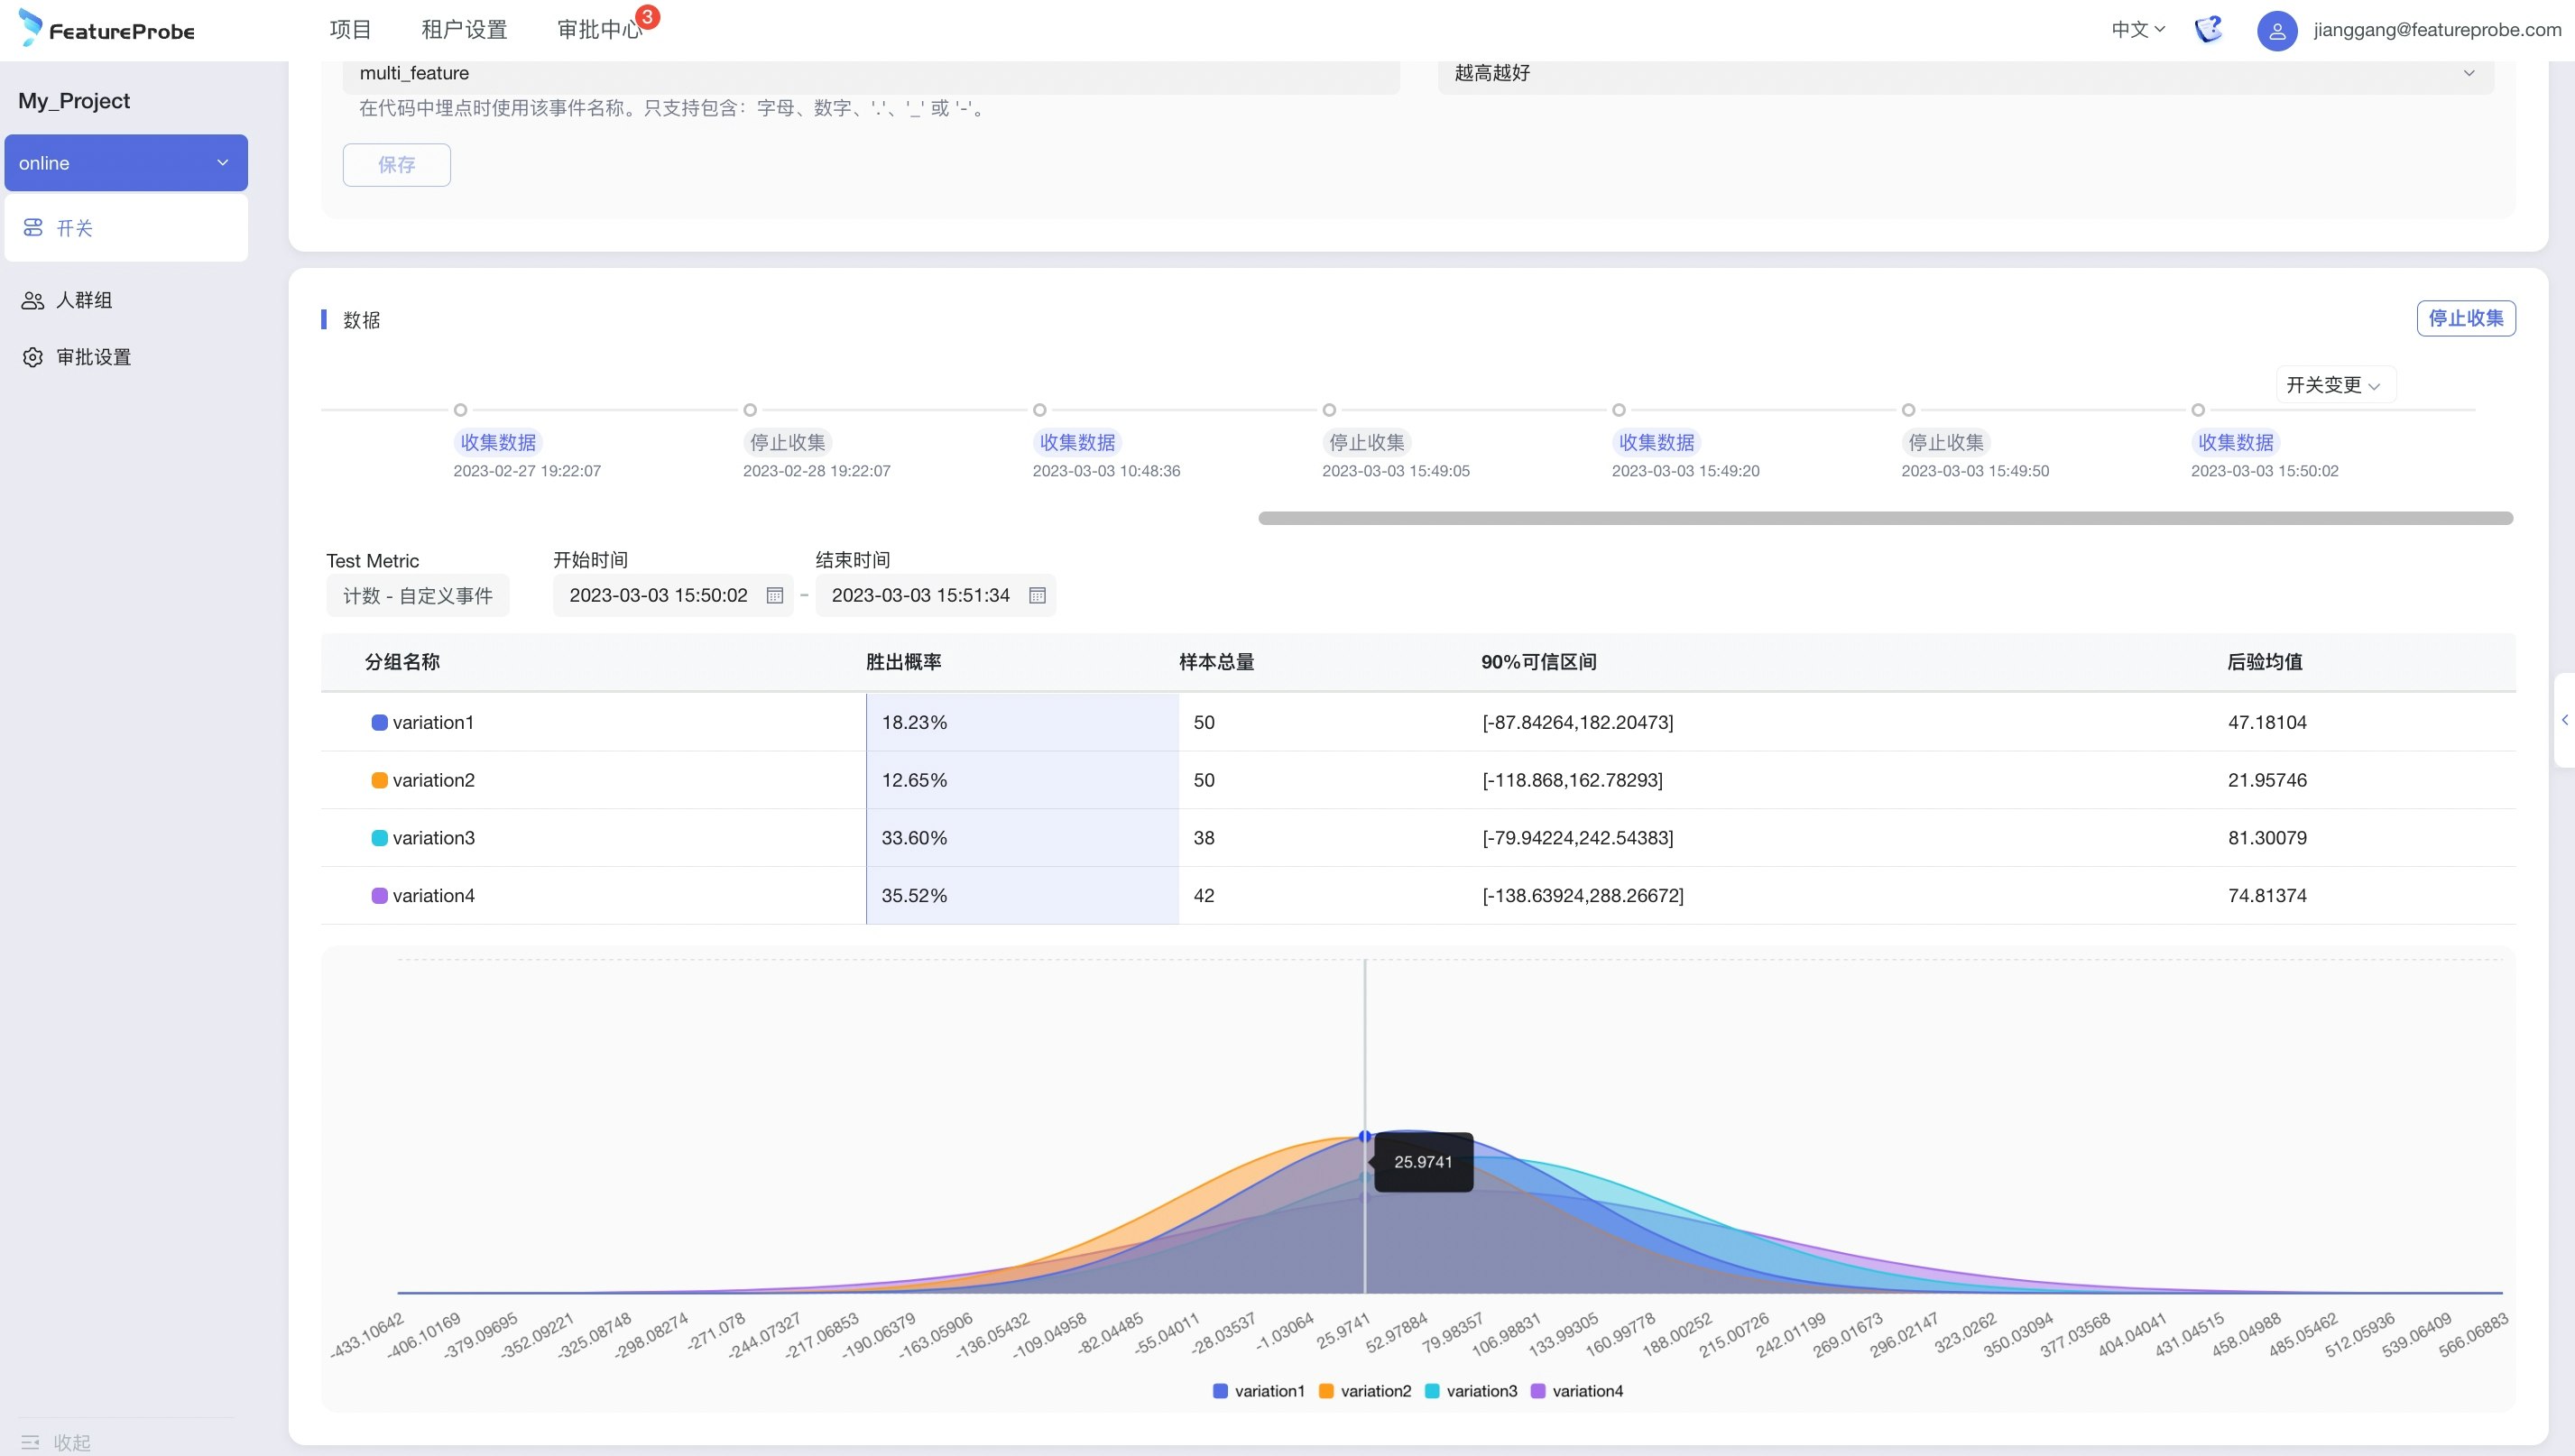
Task: Click the 90%可信区间 column header
Action: pos(1538,662)
